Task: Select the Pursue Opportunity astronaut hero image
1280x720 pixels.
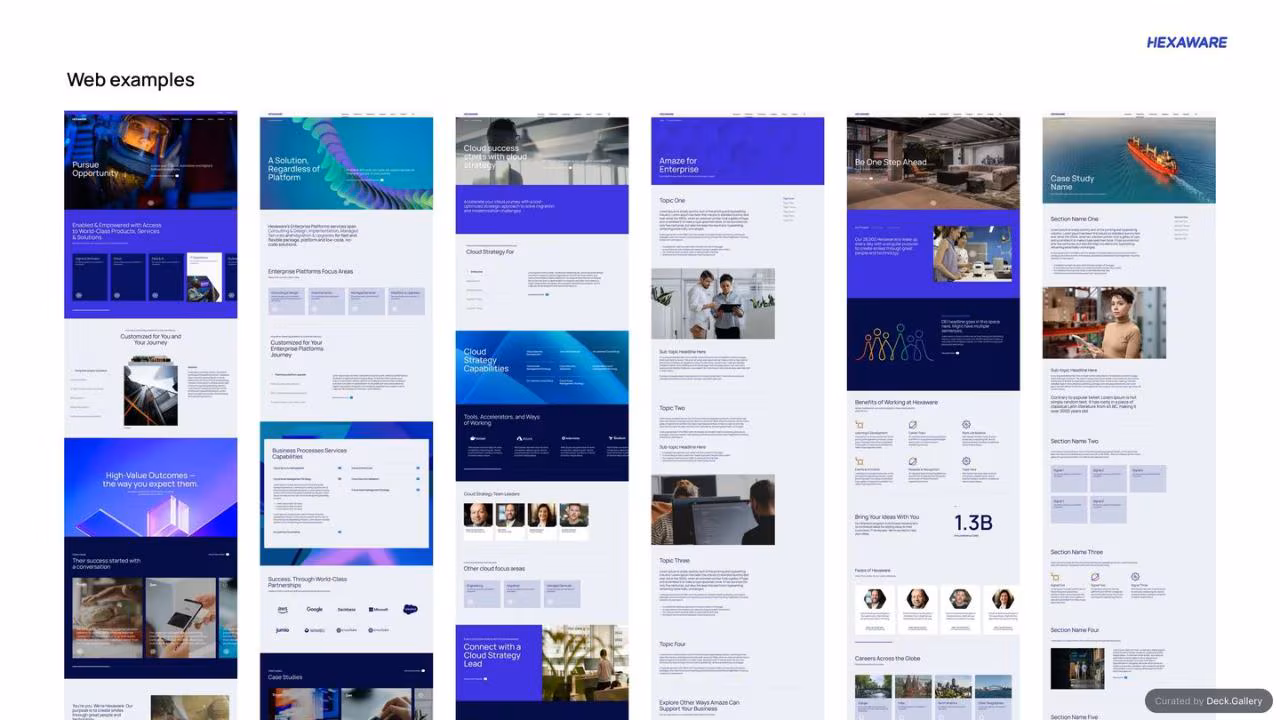Action: [x=151, y=160]
